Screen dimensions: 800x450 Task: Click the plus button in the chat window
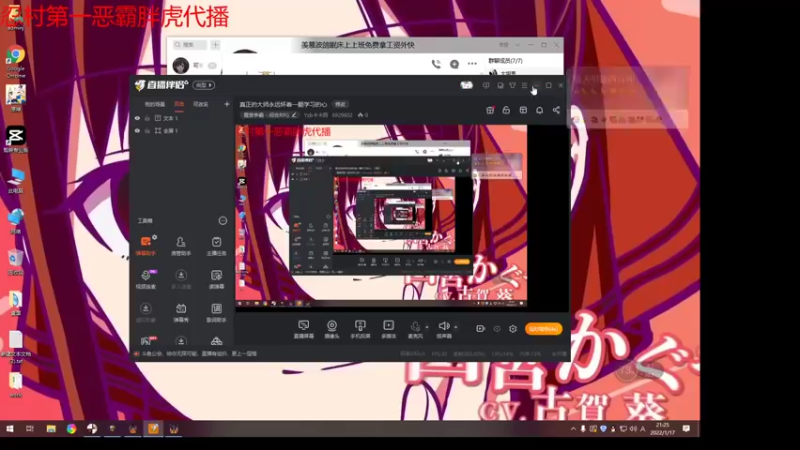[215, 45]
